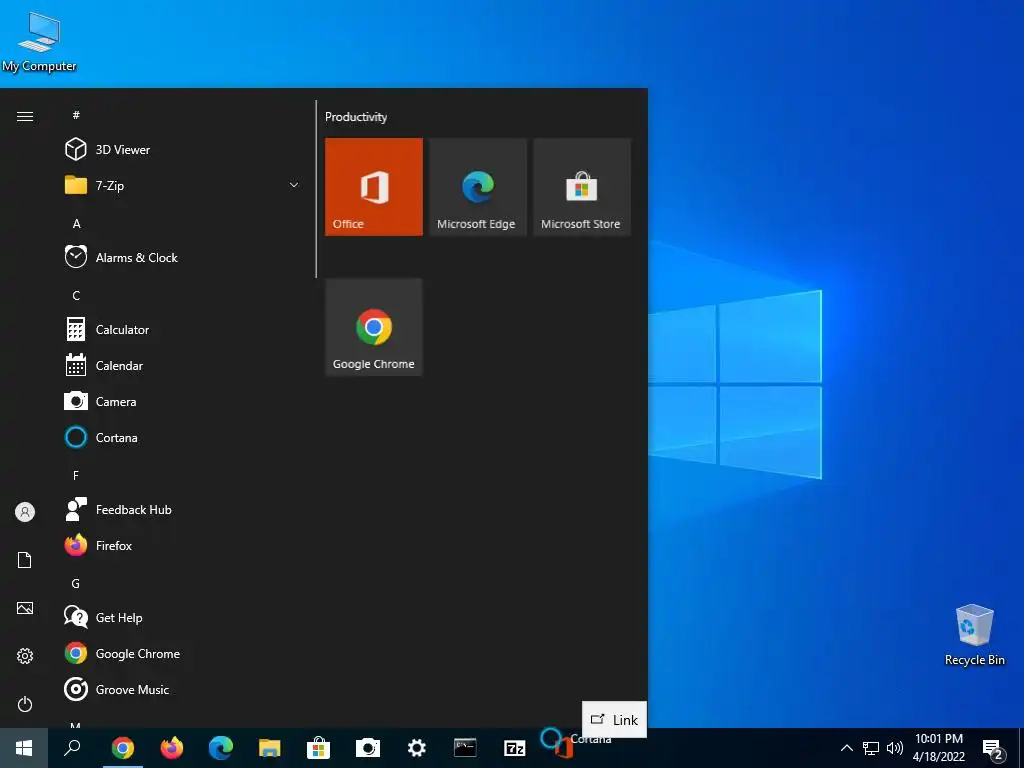Open Settings gear on the taskbar
This screenshot has width=1024, height=768.
coord(417,748)
